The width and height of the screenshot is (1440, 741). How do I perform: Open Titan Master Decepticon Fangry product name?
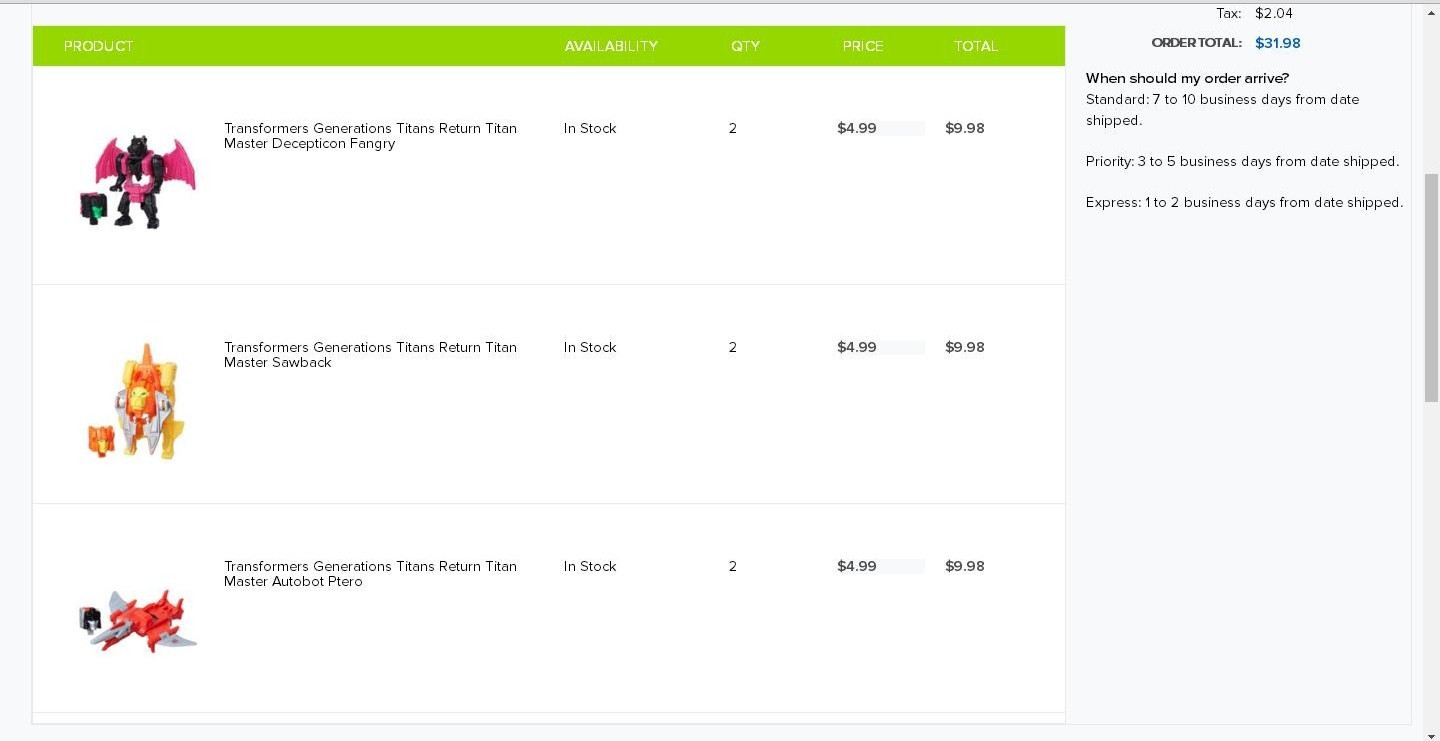click(370, 136)
